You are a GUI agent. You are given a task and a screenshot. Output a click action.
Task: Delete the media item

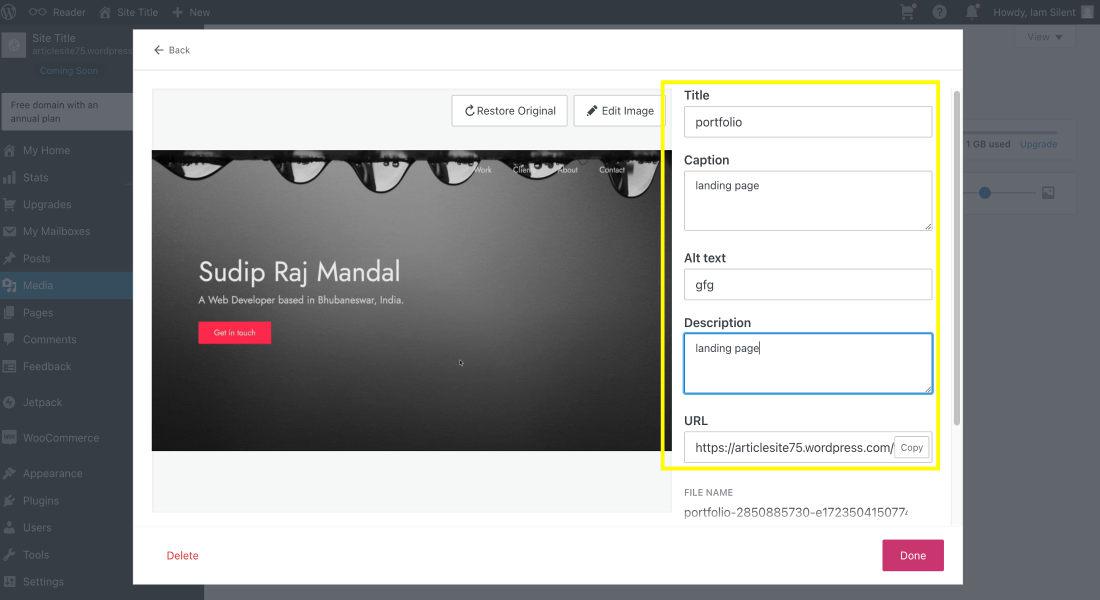182,555
